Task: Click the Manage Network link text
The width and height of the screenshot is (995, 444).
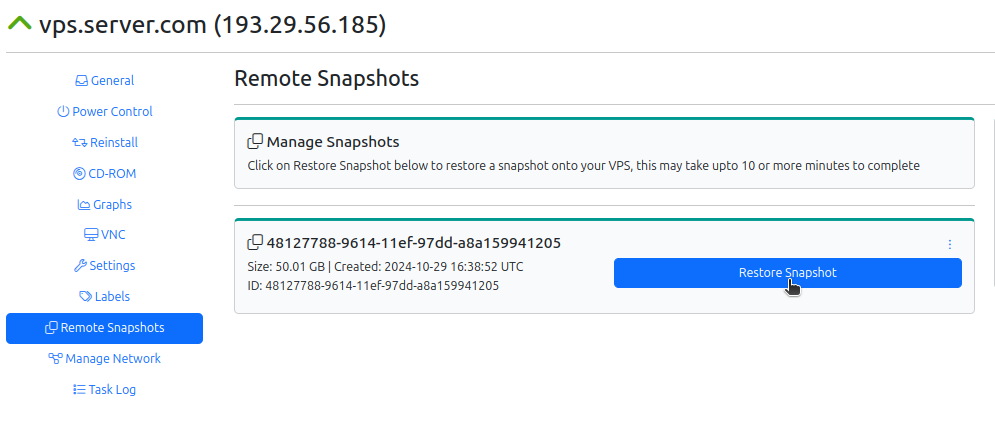Action: coord(113,359)
